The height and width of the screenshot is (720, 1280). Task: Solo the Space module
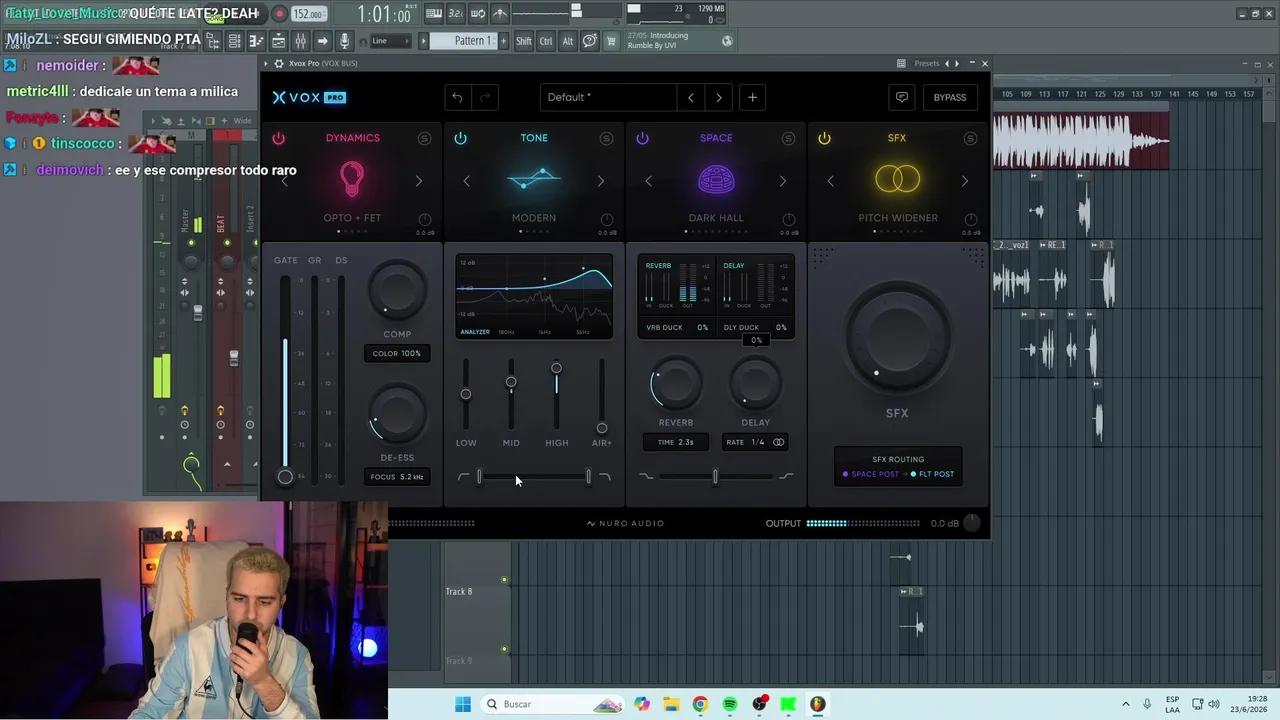pos(788,138)
